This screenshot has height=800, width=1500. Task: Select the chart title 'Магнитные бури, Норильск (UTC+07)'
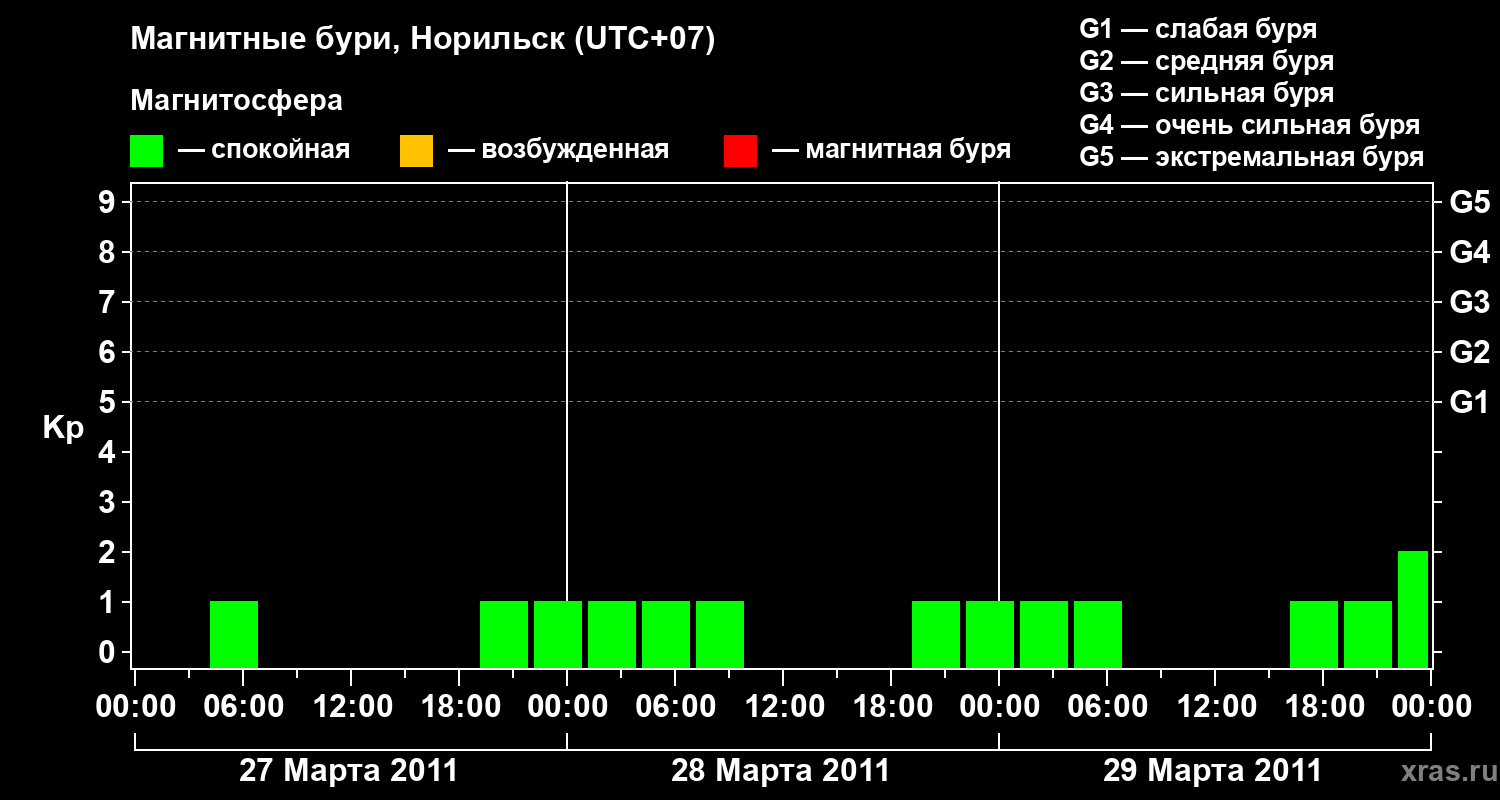(423, 40)
